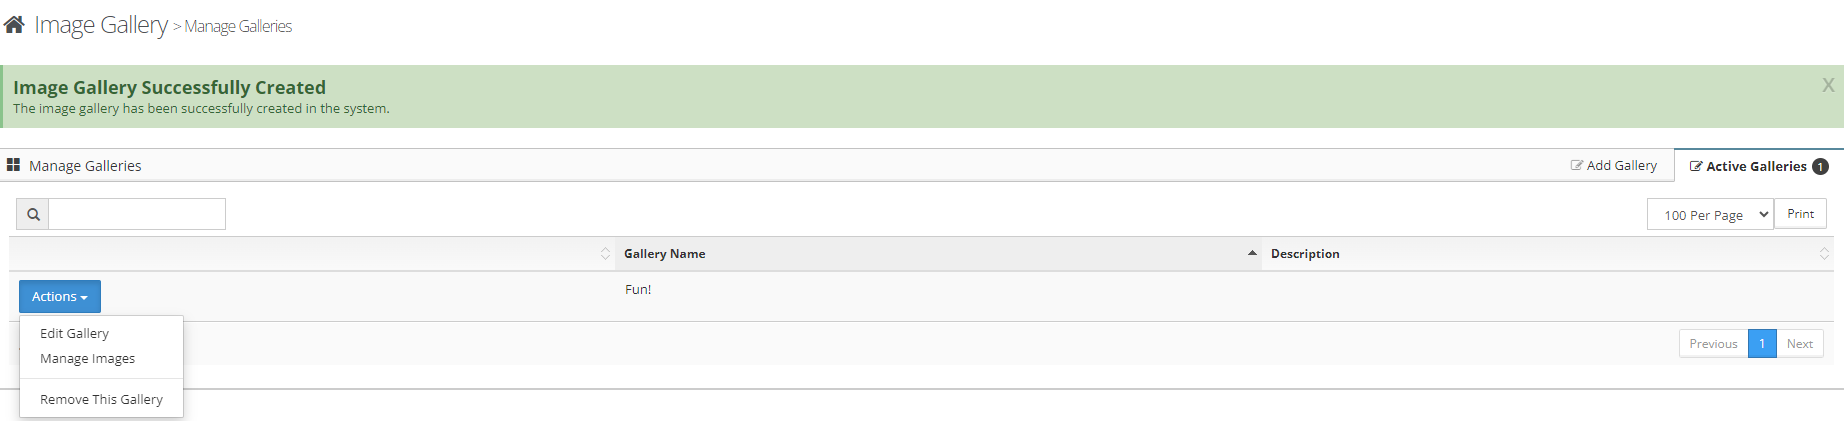
Task: Select page 1 in pagination
Action: click(x=1762, y=344)
